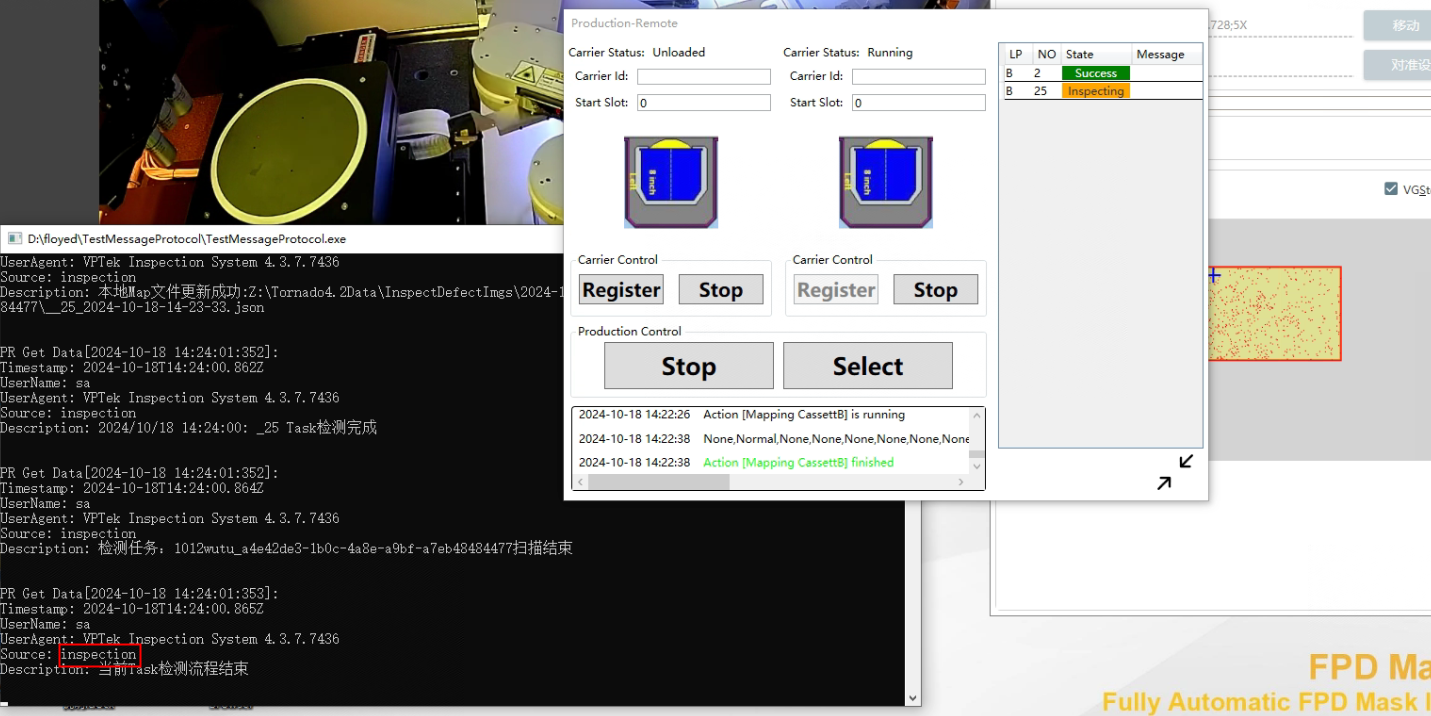Click 'Carrier Status: Running' label
Screen dimensions: 1431x716
[x=848, y=52]
